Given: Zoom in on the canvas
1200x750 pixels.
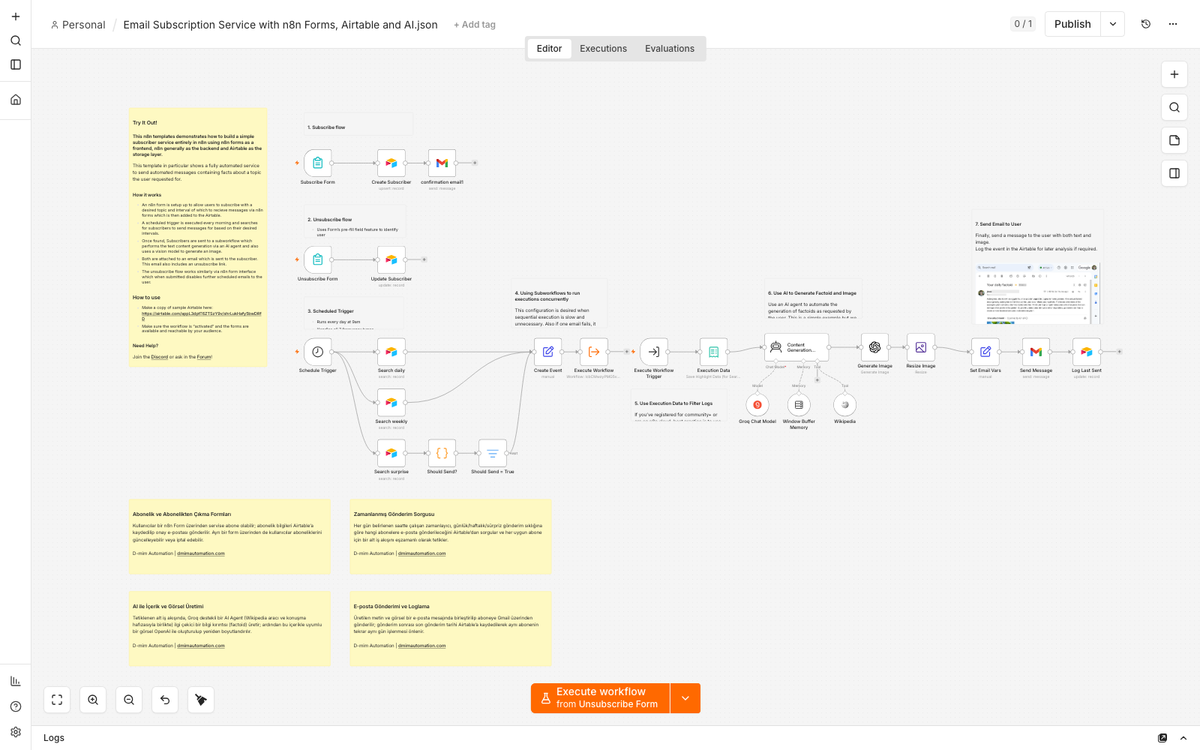Looking at the screenshot, I should [x=93, y=700].
